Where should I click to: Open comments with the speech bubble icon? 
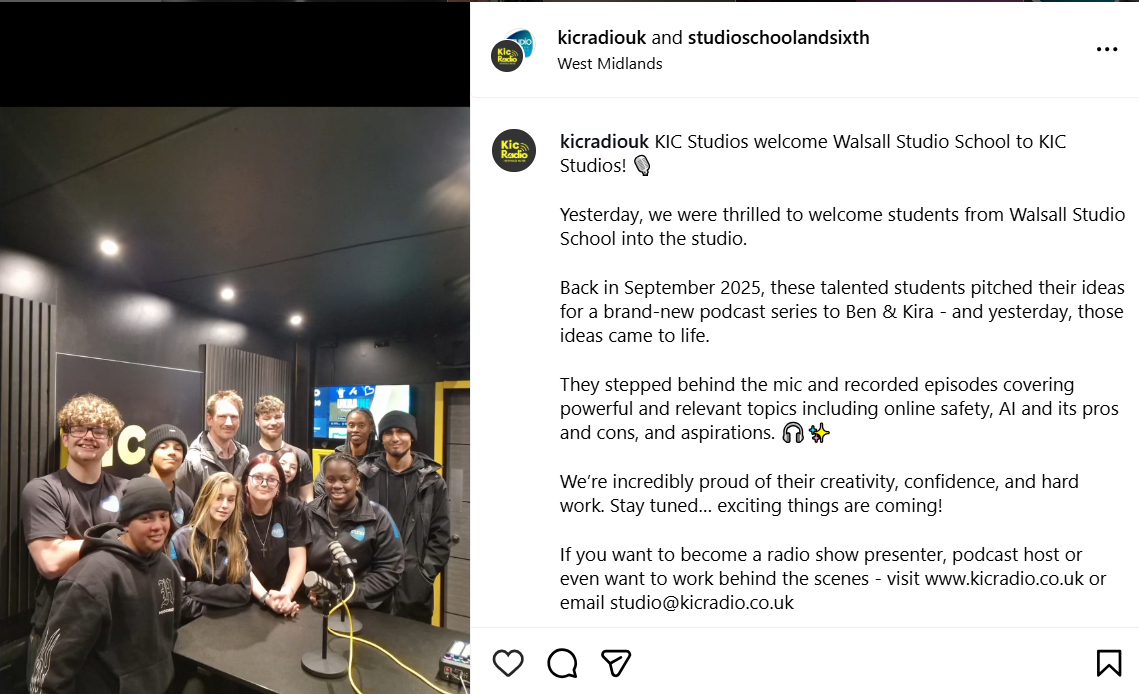562,663
